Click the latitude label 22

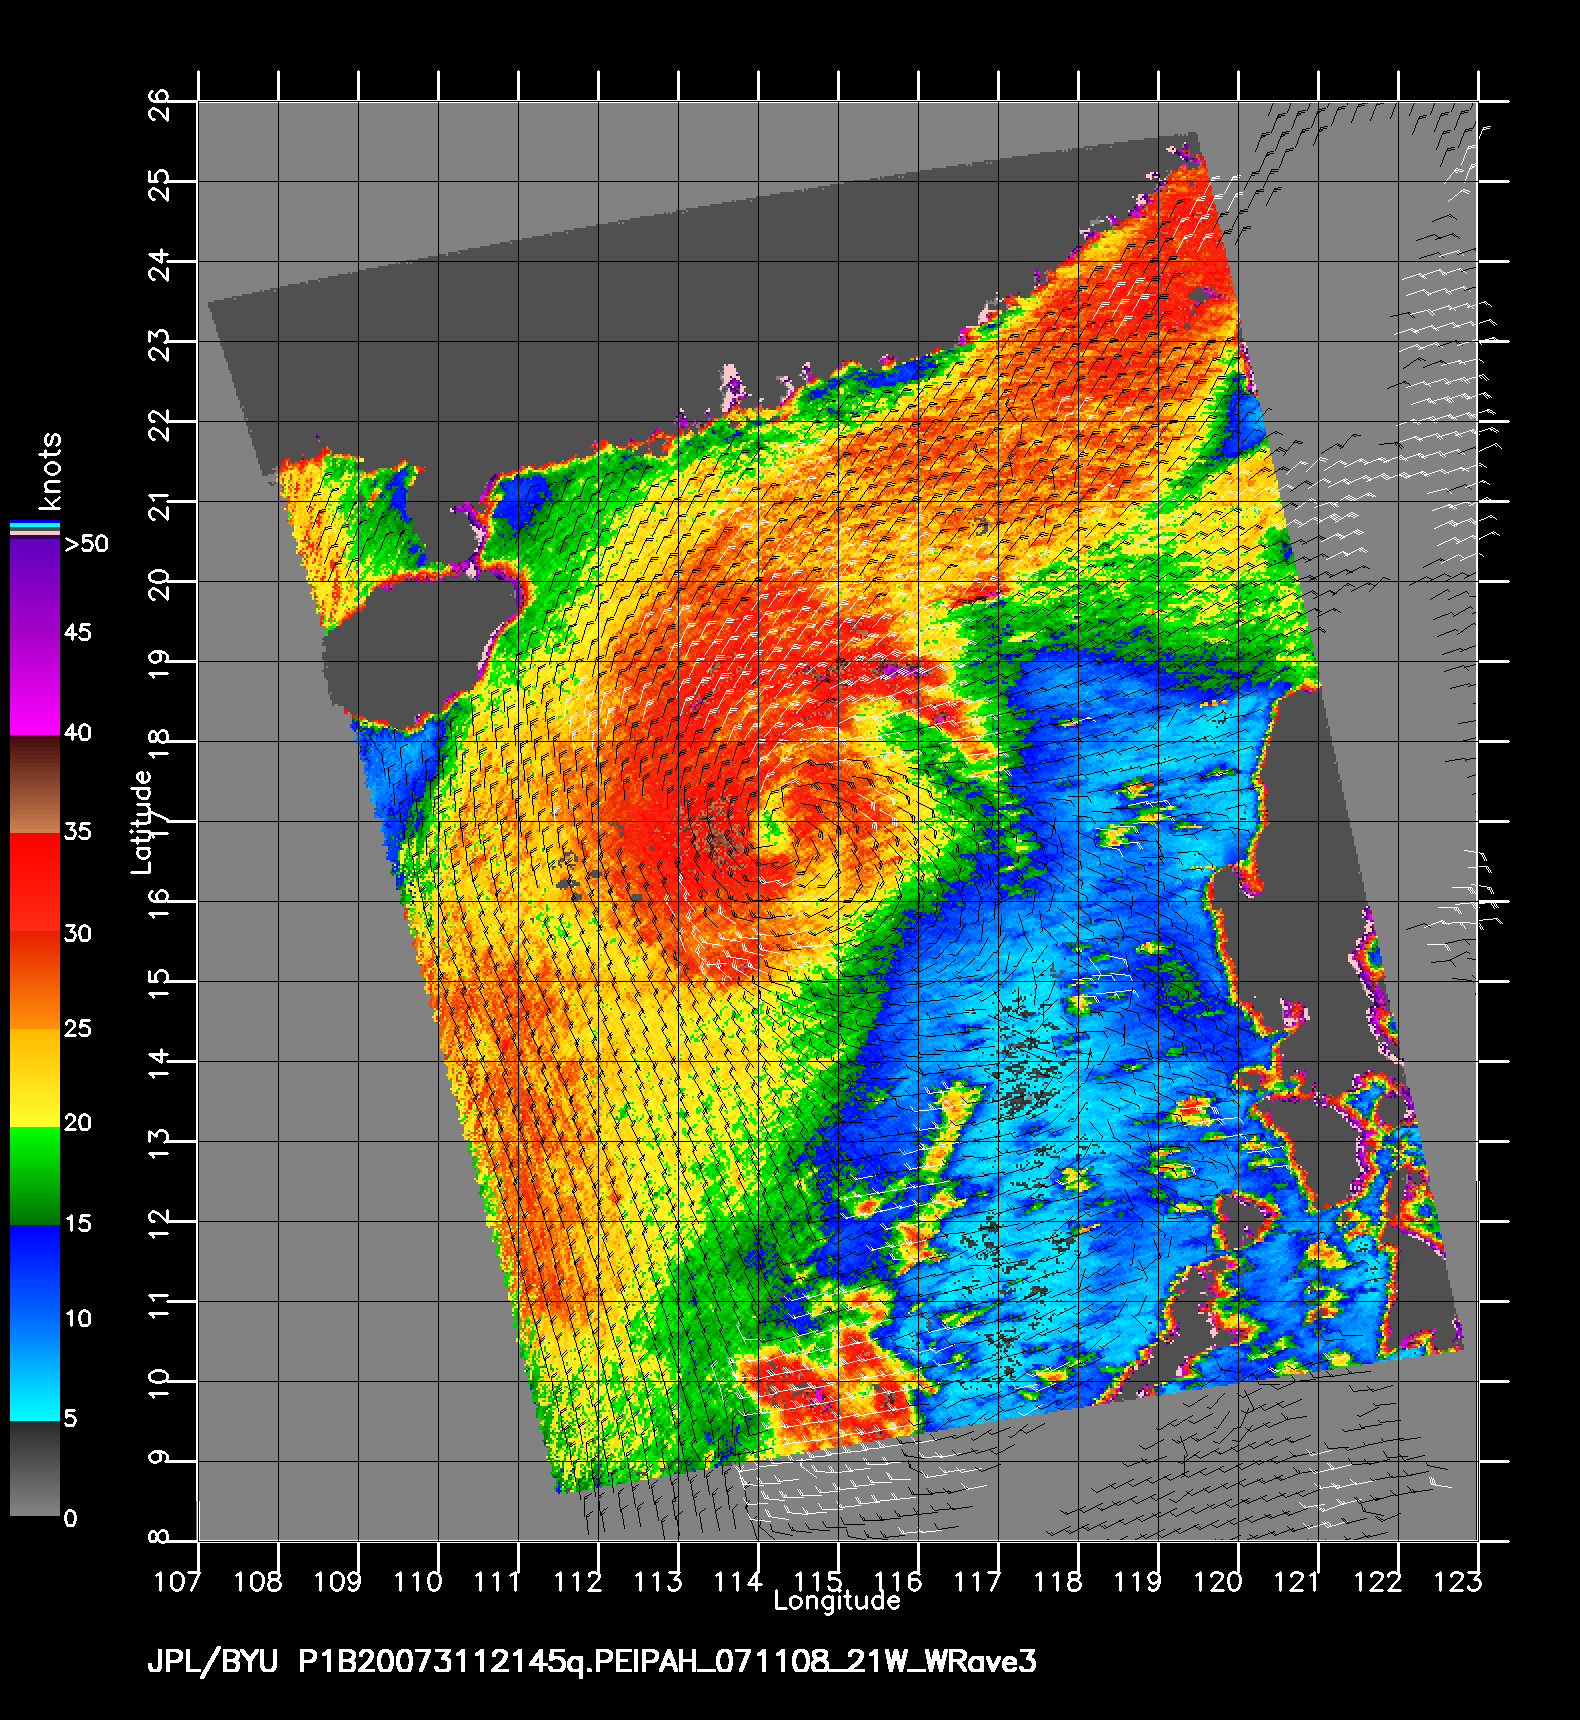point(160,424)
